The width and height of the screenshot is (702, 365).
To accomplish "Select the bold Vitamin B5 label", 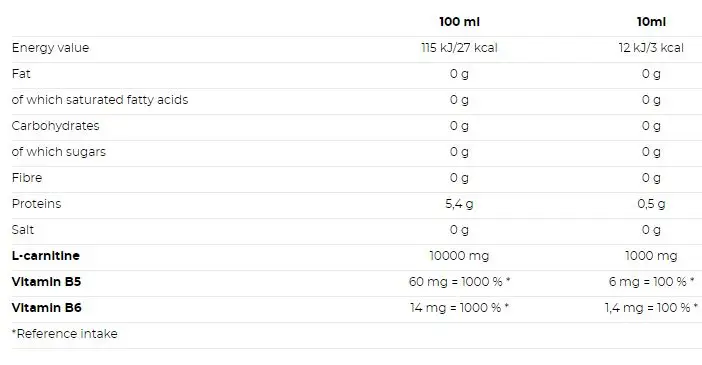I will pyautogui.click(x=47, y=282).
